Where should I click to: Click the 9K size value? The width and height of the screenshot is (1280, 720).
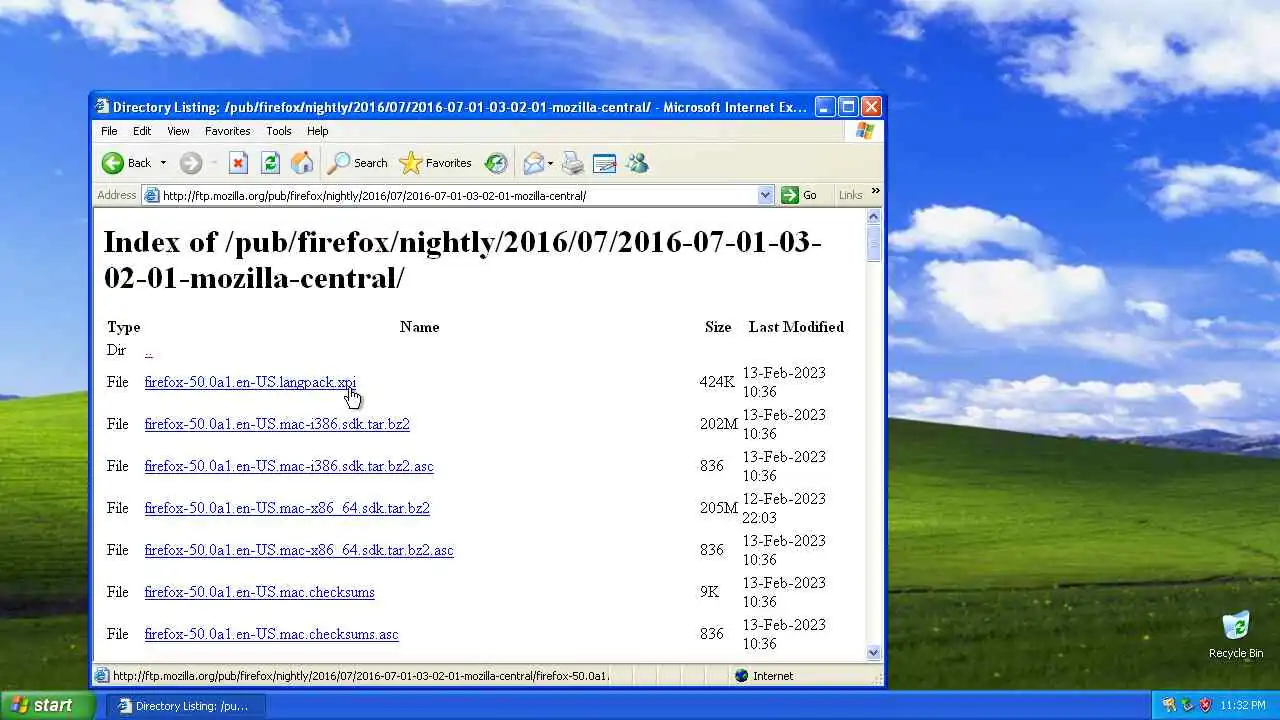[x=709, y=592]
